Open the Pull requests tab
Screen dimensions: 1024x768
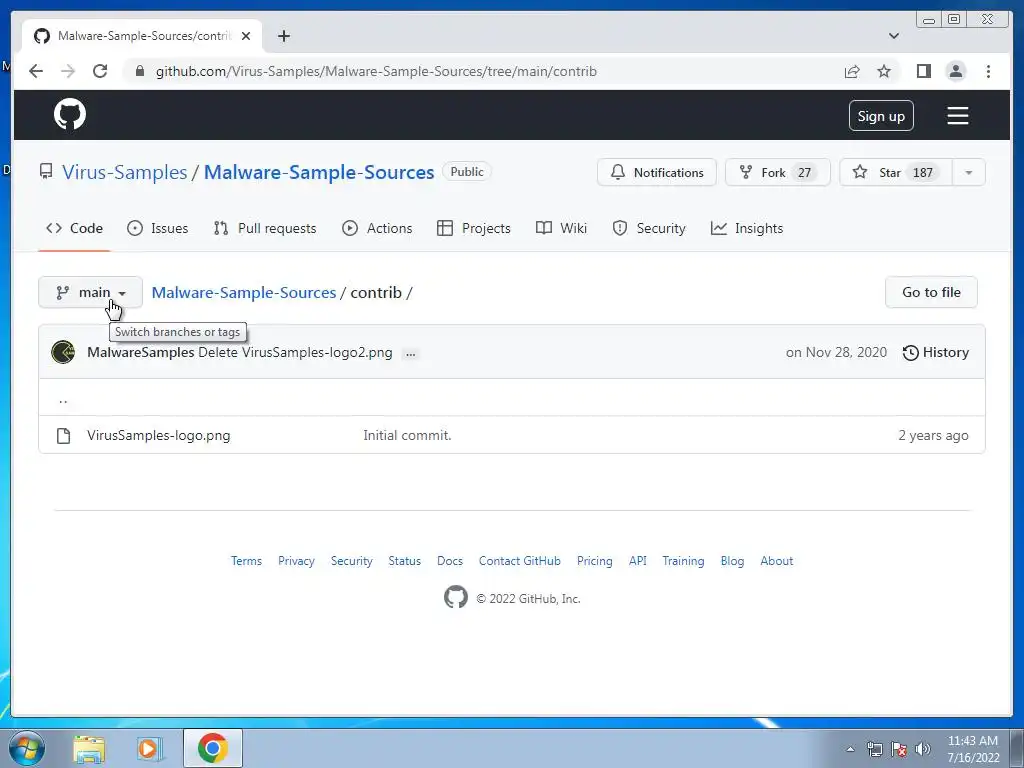[265, 228]
